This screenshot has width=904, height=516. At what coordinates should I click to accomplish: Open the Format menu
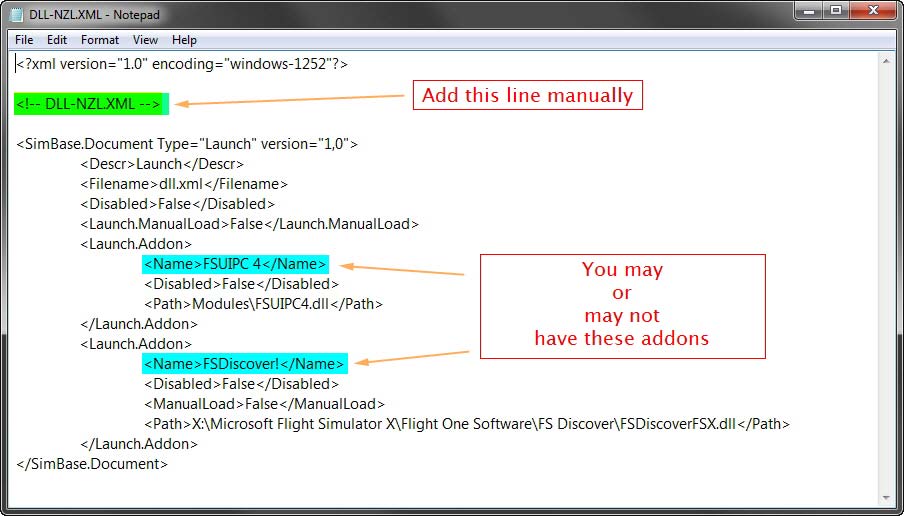[100, 40]
